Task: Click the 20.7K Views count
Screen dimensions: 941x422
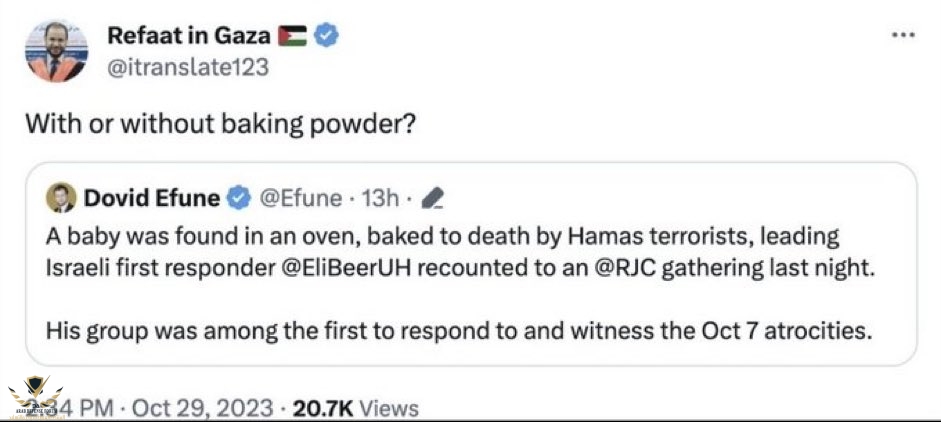Action: (x=354, y=408)
